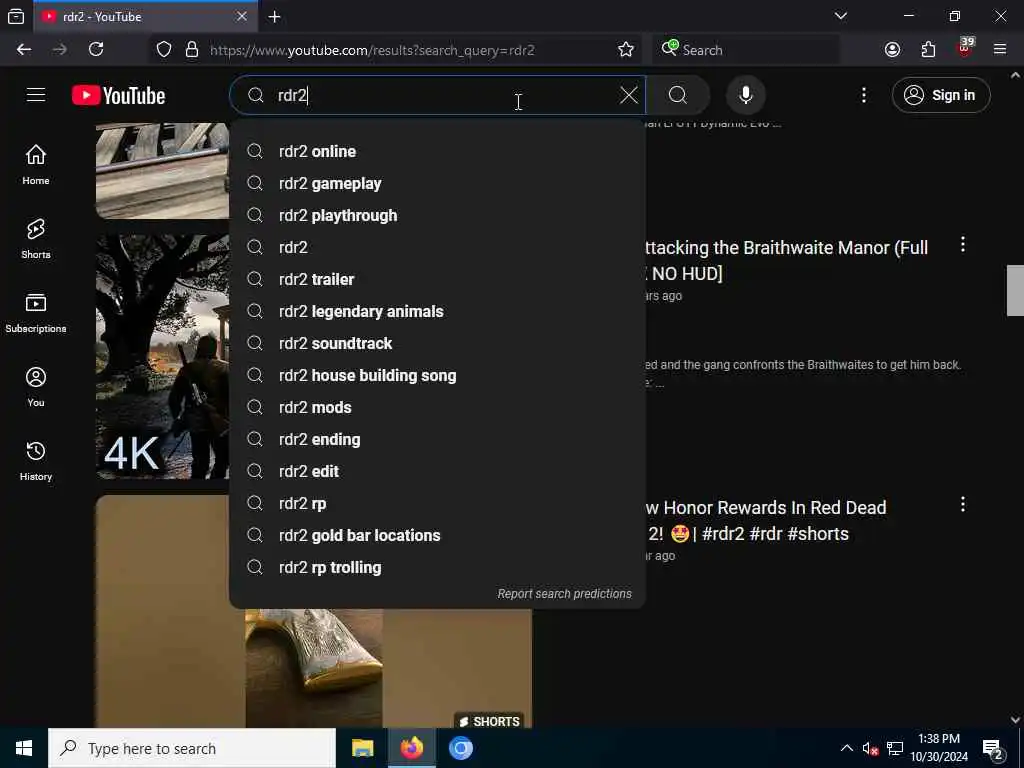
Task: Click the Sign in button
Action: click(x=940, y=95)
